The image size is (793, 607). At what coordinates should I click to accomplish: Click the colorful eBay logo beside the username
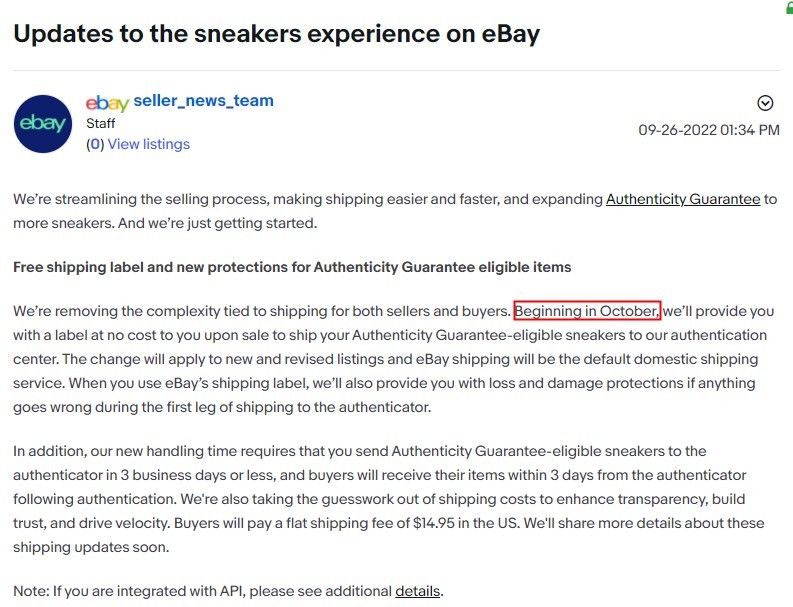107,103
